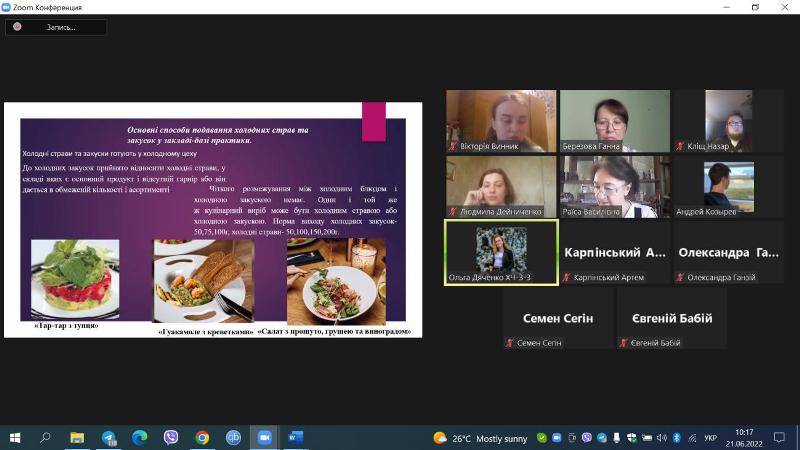Click the «Тар-тар з тунцю» dish photo
The height and width of the screenshot is (450, 800).
point(75,280)
